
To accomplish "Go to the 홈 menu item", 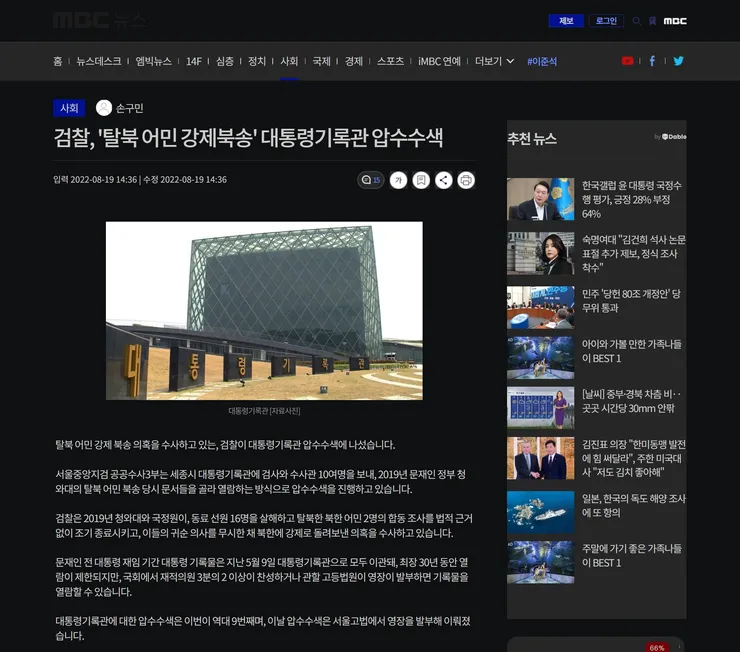I will point(58,61).
